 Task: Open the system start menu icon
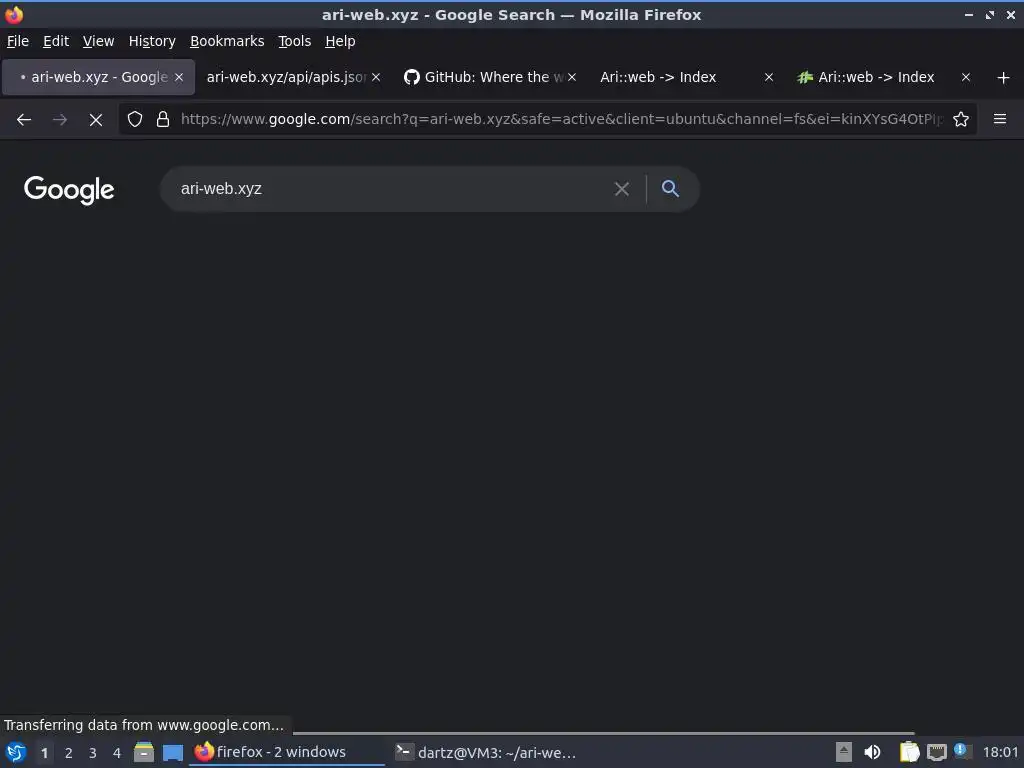pyautogui.click(x=16, y=753)
